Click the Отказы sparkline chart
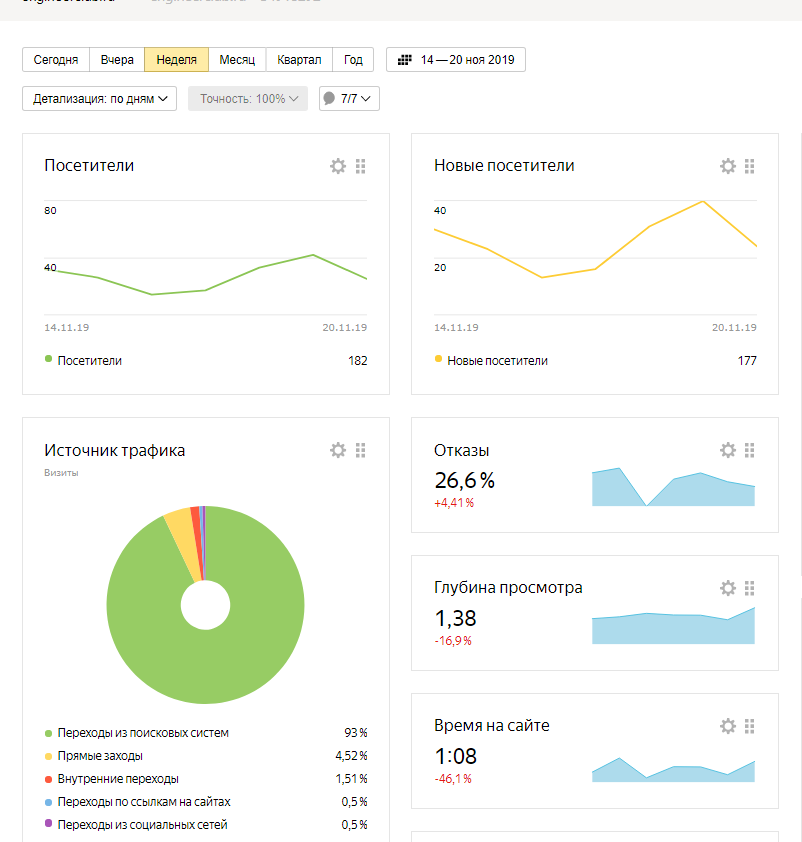 click(x=673, y=488)
